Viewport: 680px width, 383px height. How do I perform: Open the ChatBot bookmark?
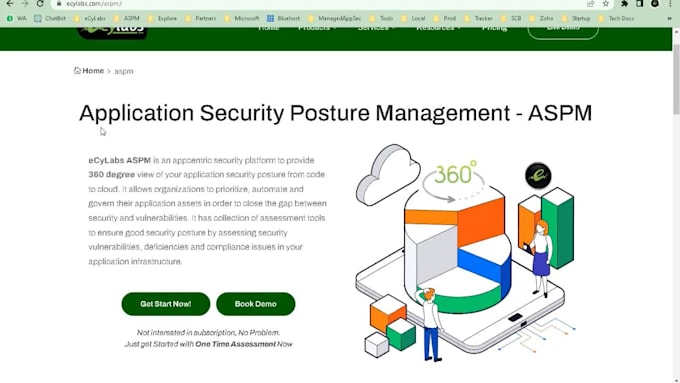point(50,18)
